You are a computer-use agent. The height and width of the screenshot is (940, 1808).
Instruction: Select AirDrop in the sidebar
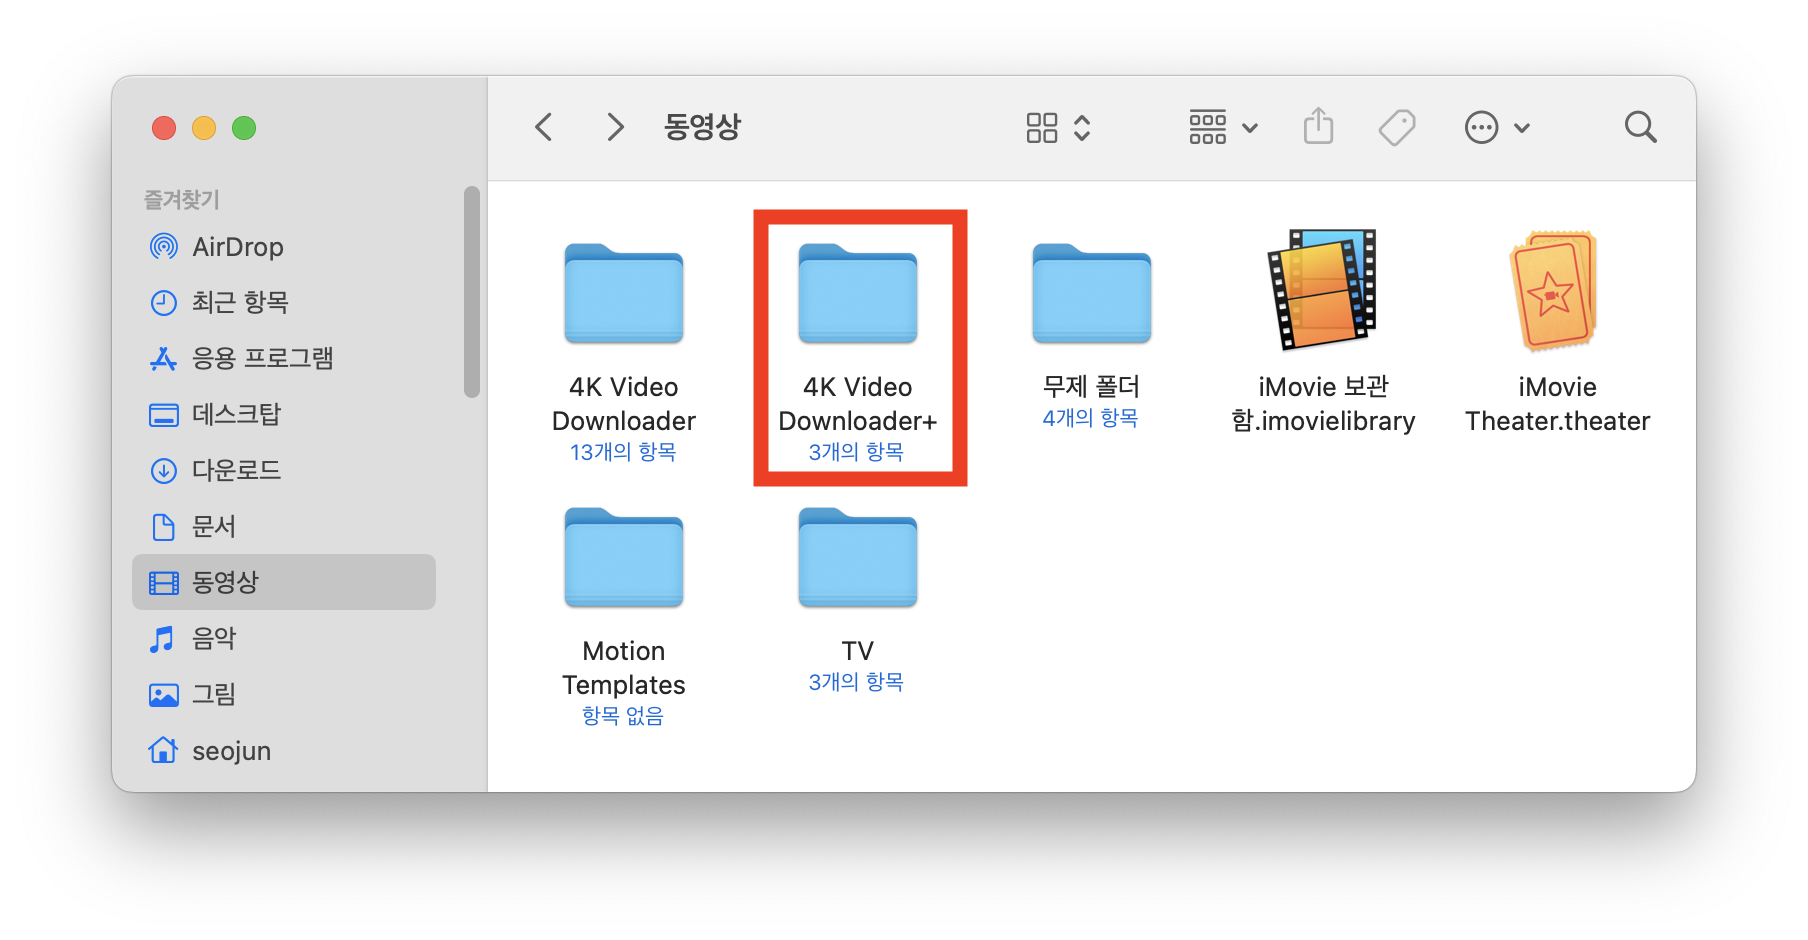pos(284,246)
